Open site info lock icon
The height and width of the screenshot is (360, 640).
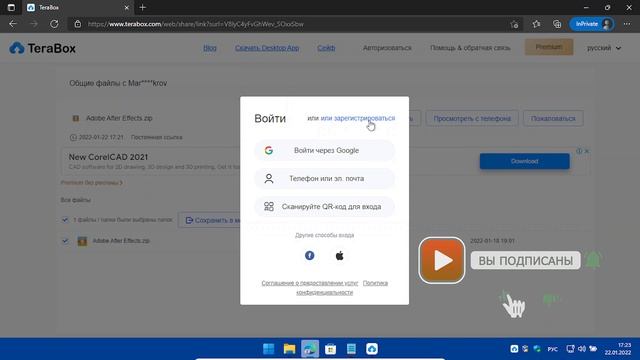coord(78,24)
